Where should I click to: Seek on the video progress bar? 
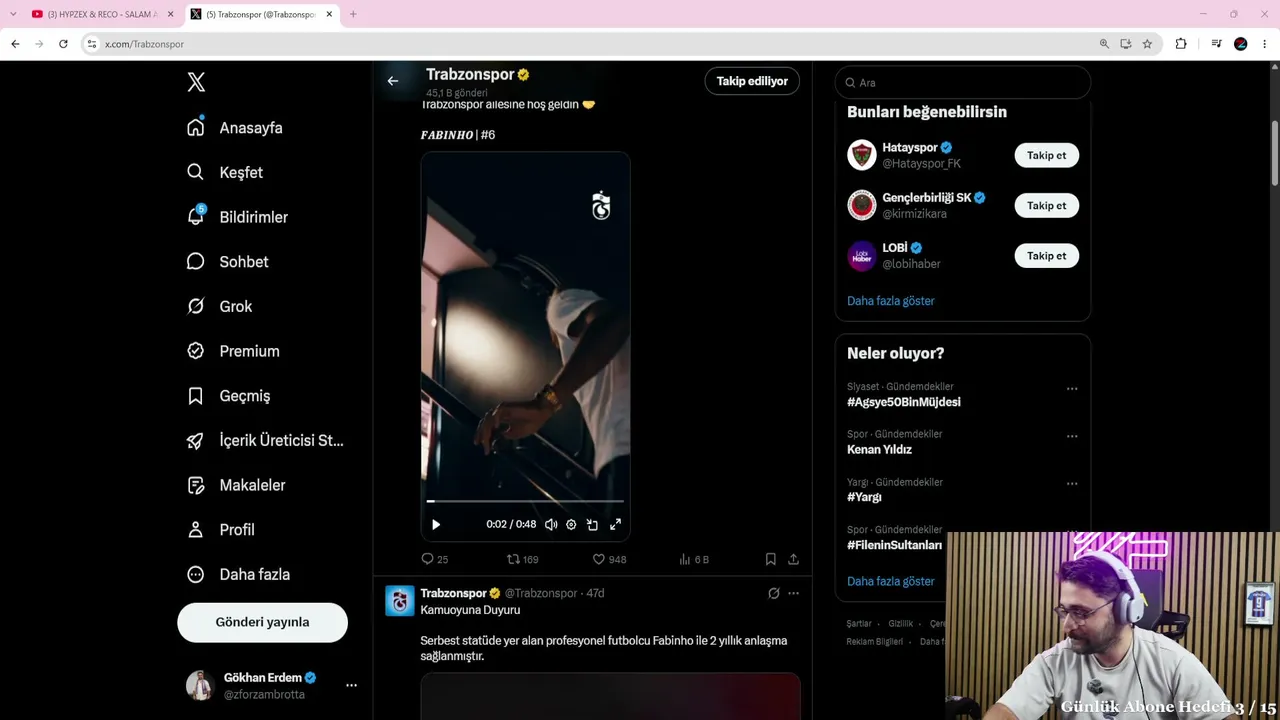click(x=525, y=501)
